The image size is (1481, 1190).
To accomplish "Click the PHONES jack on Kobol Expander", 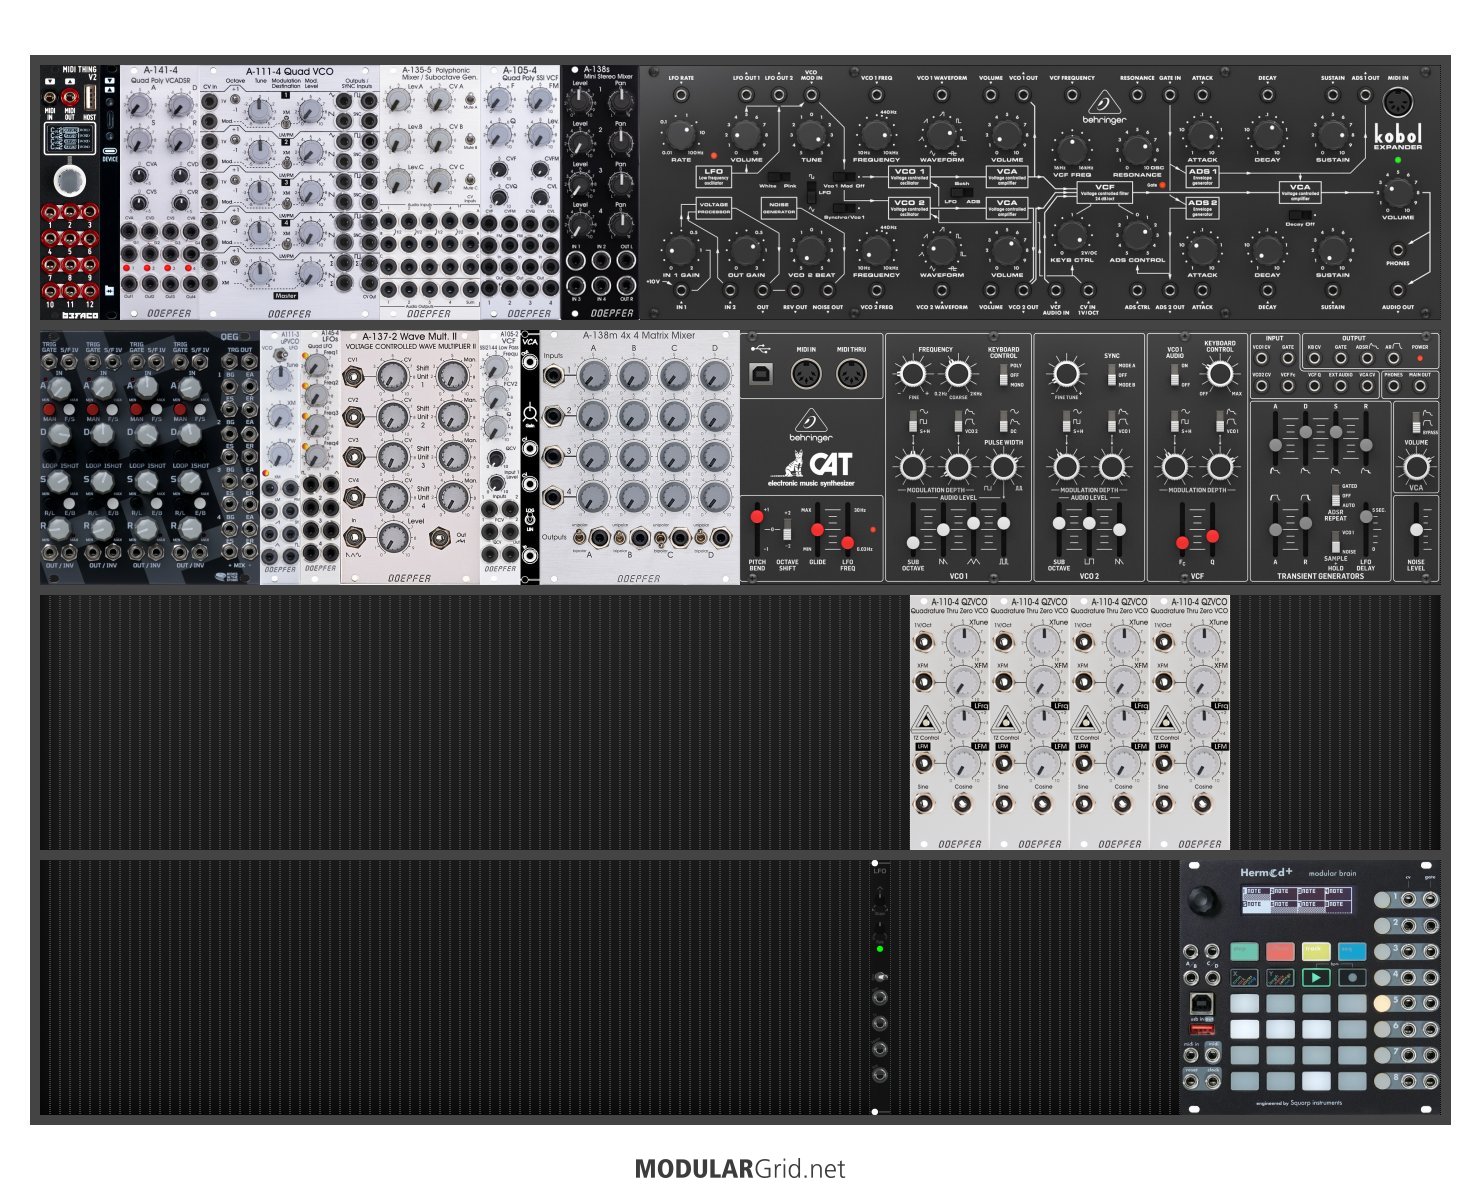I will click(1397, 249).
